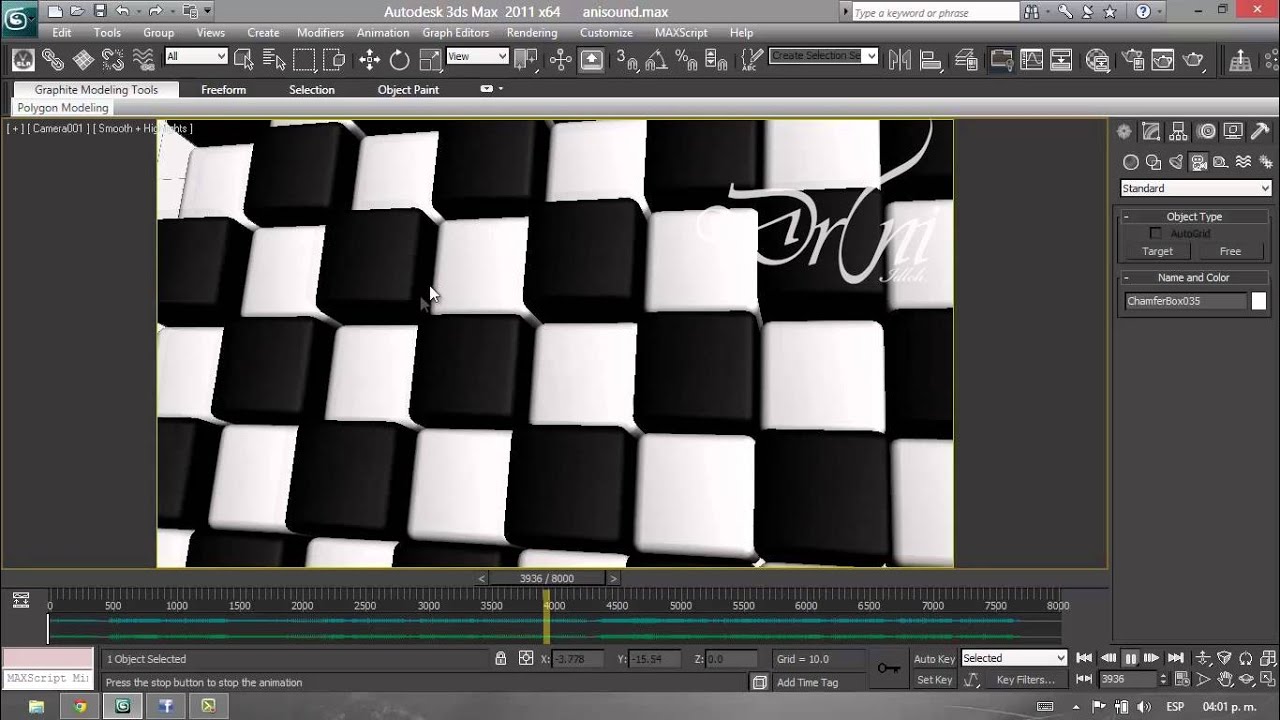Pause the animation playback
The height and width of the screenshot is (720, 1280).
point(1130,658)
